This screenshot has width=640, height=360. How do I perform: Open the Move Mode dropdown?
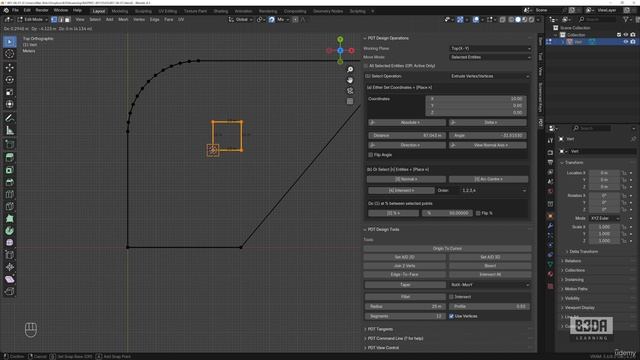[x=490, y=58]
